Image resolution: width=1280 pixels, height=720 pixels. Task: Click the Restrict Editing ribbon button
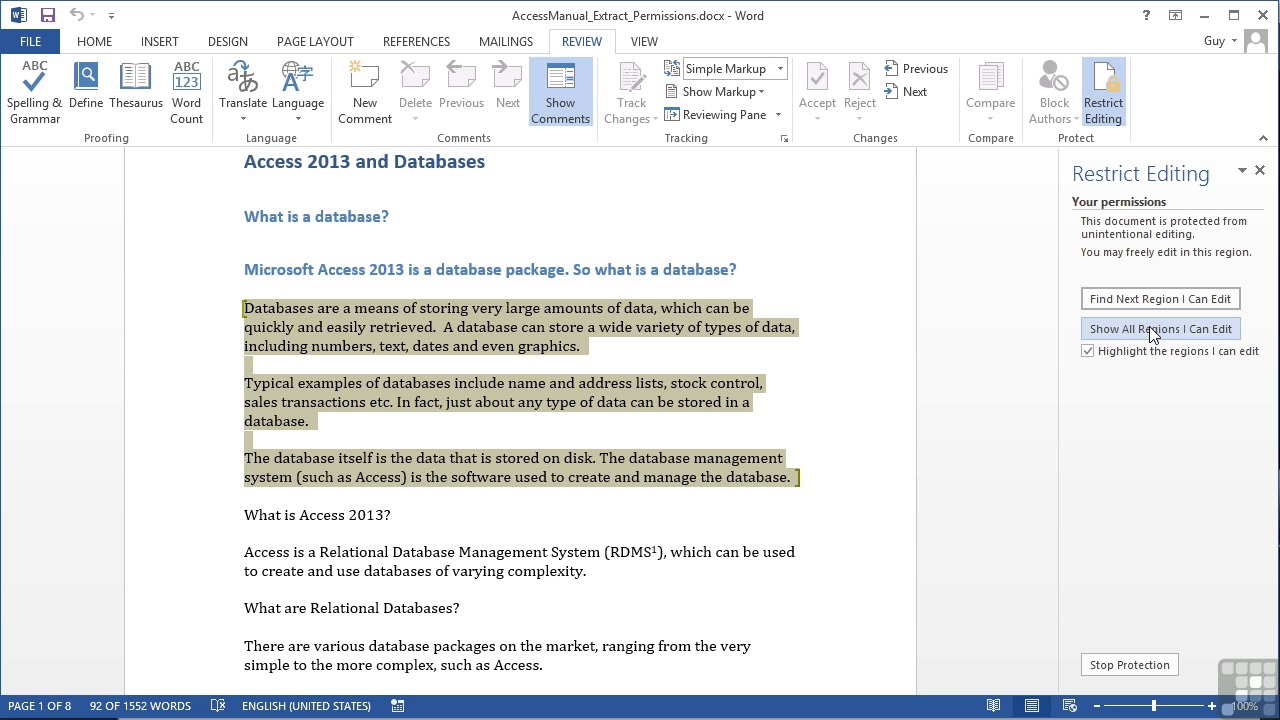1103,92
